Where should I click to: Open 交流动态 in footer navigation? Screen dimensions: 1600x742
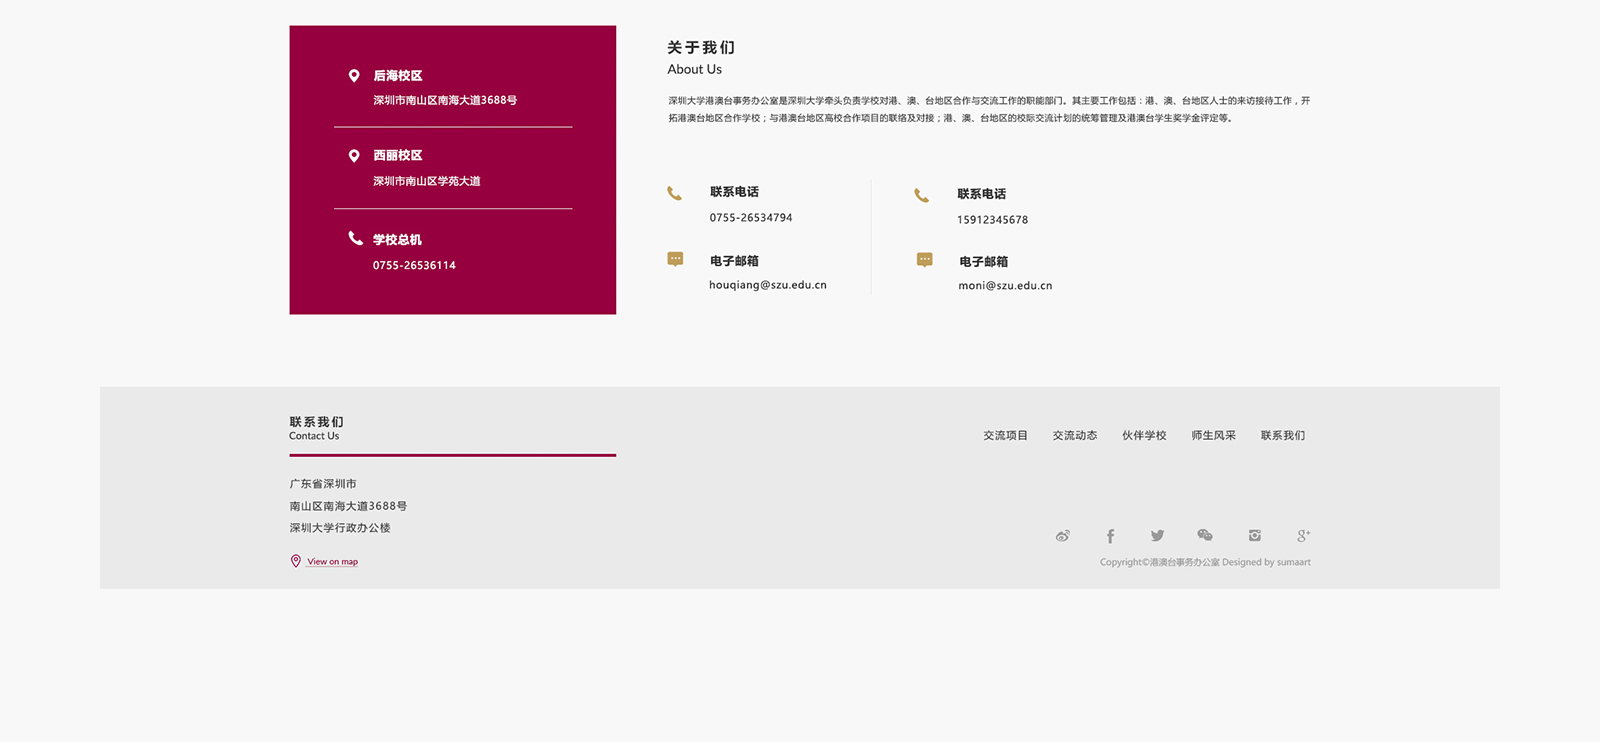coord(1075,435)
